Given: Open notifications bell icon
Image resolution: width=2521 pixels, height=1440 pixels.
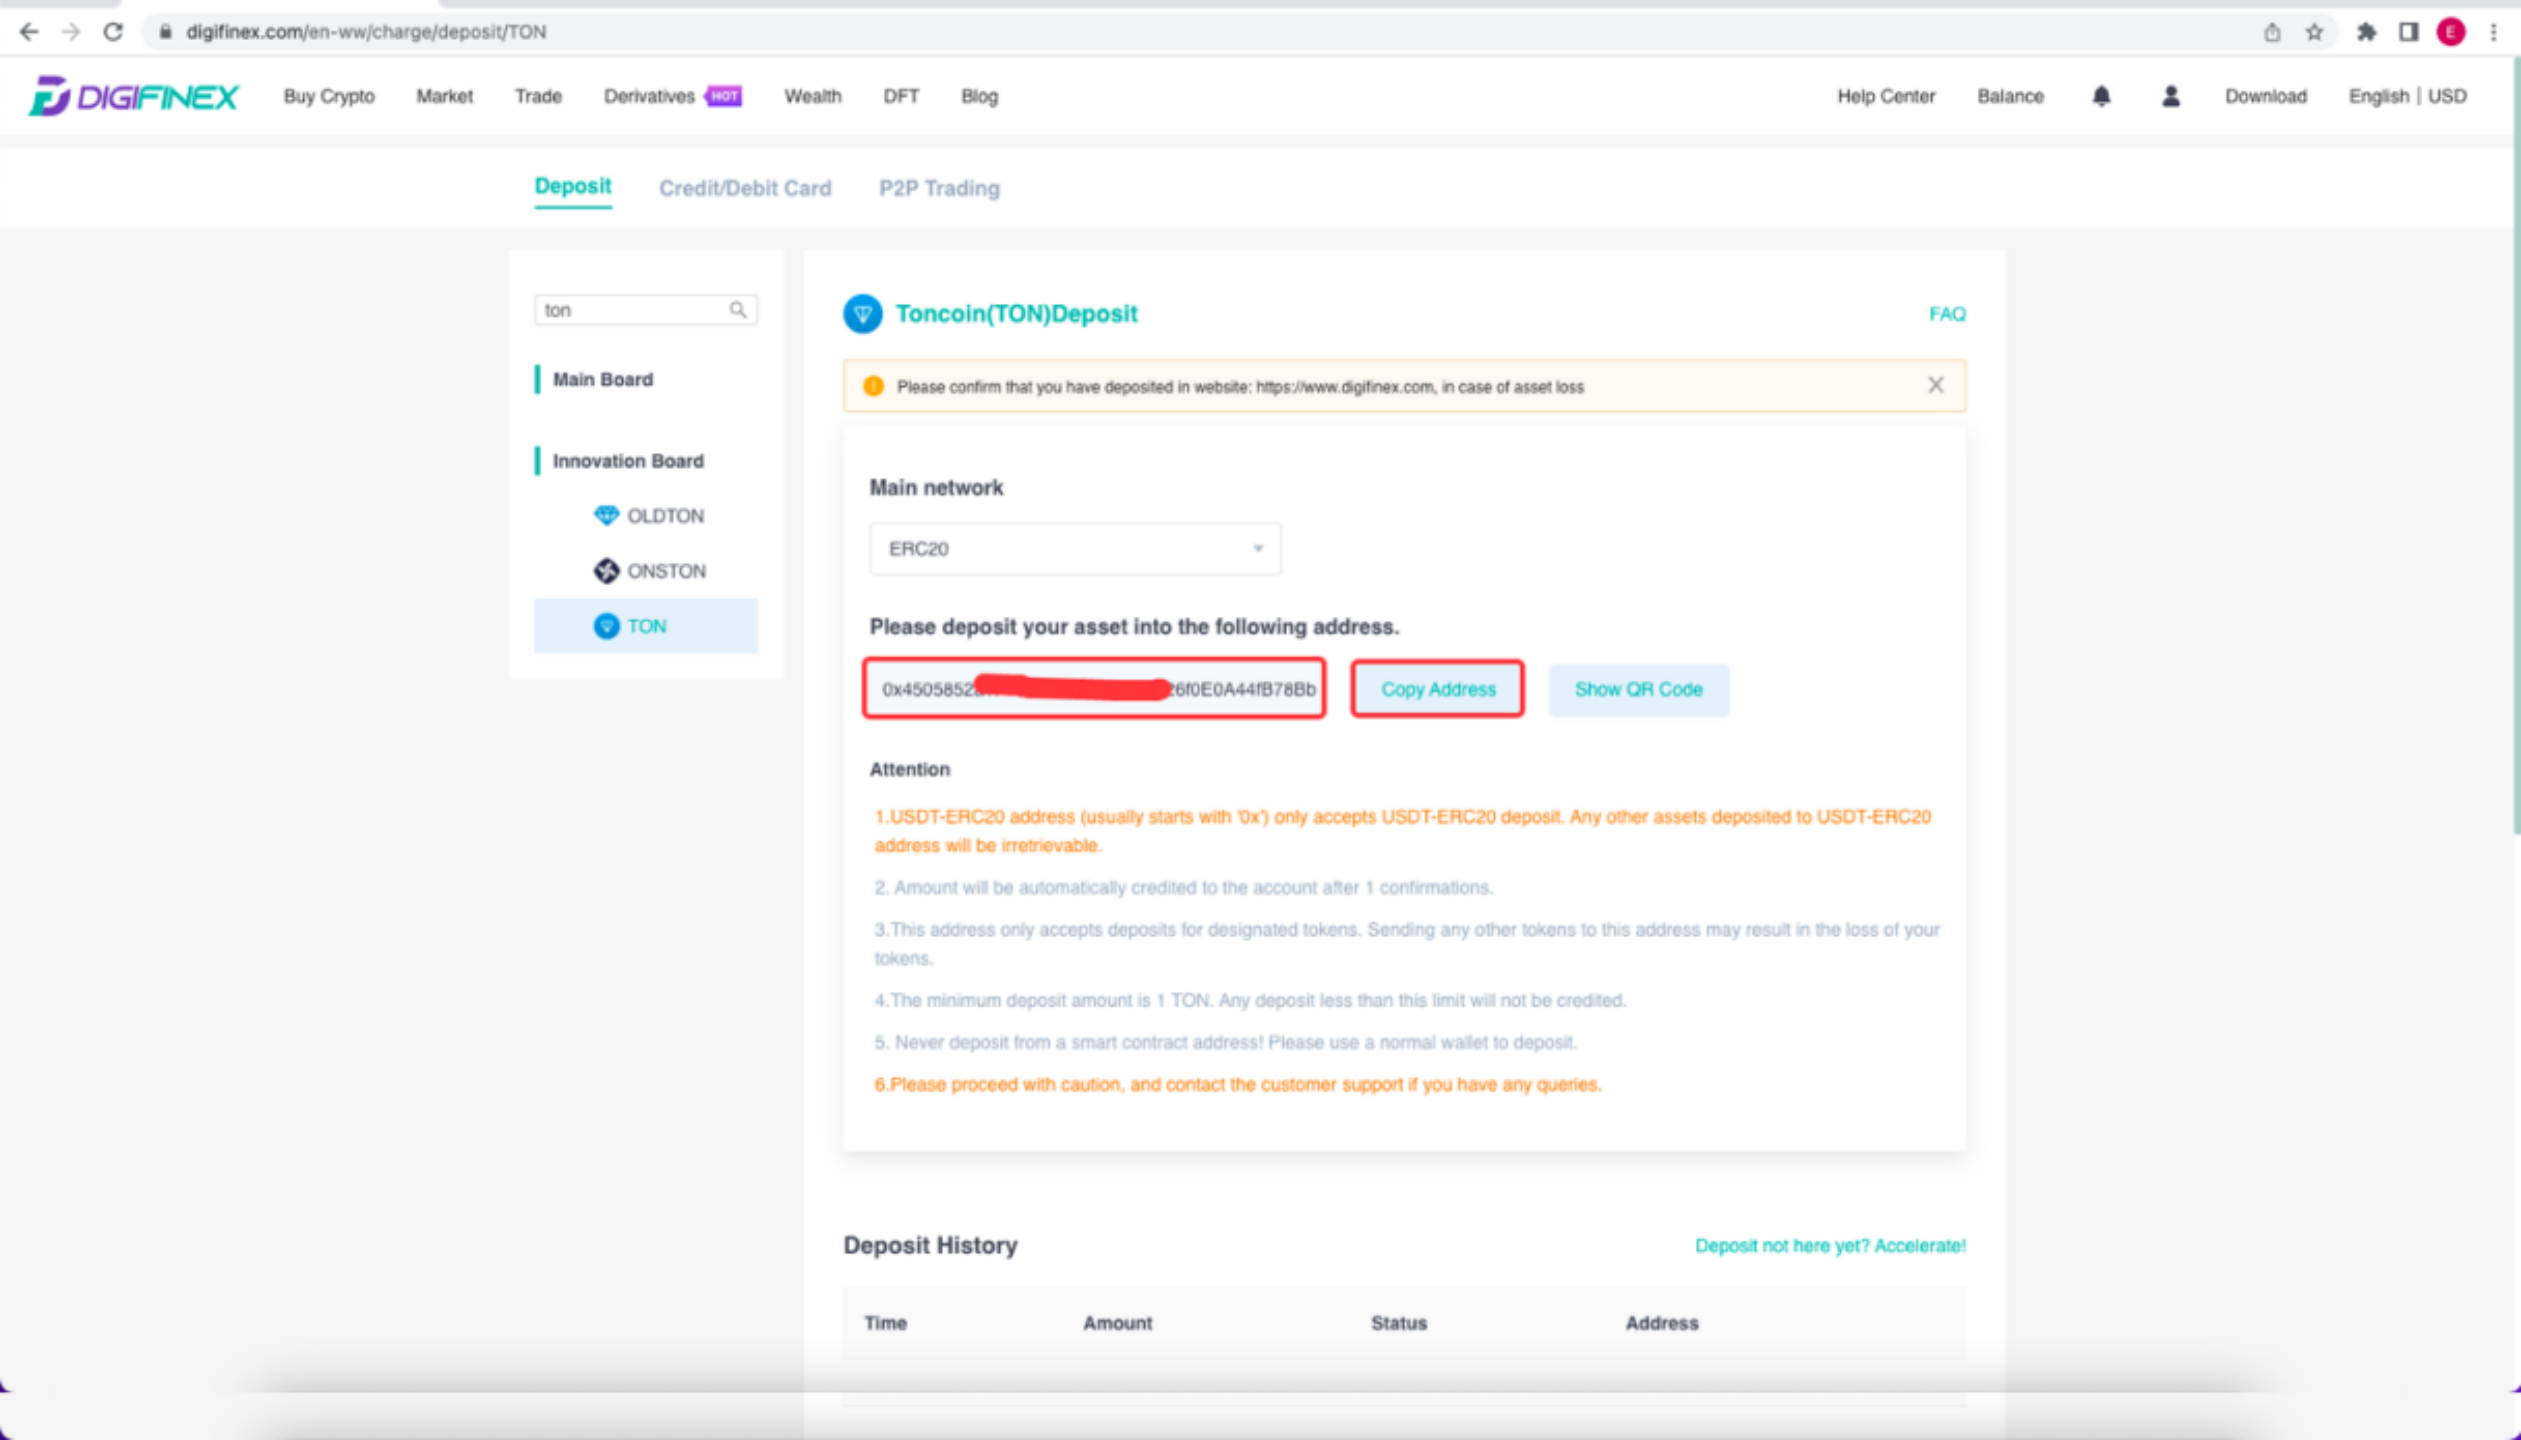Looking at the screenshot, I should 2101,96.
